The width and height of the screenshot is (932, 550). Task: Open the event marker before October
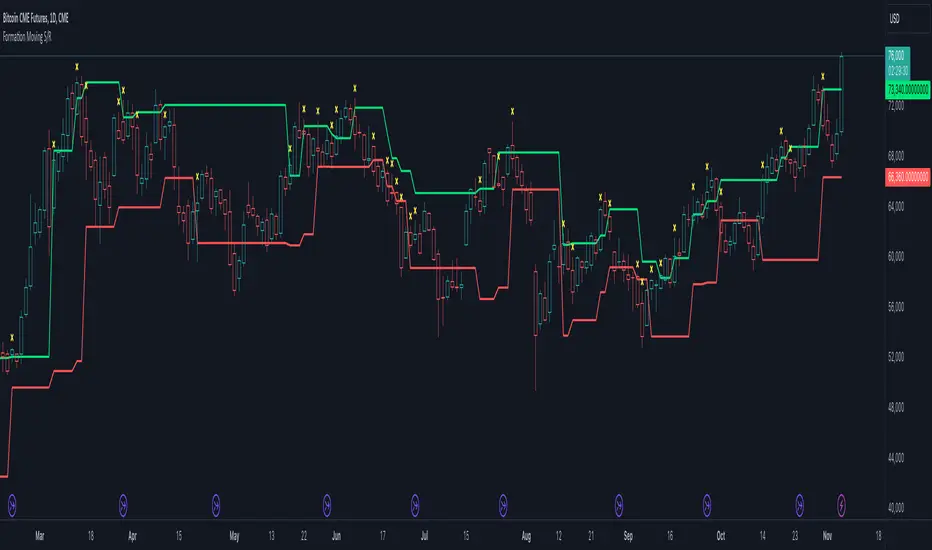pos(707,505)
